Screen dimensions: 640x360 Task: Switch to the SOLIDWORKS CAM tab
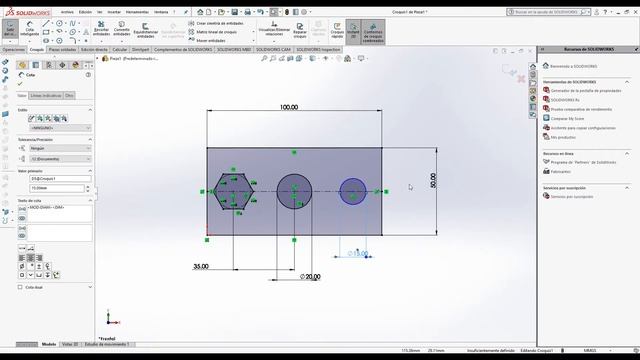tap(273, 49)
